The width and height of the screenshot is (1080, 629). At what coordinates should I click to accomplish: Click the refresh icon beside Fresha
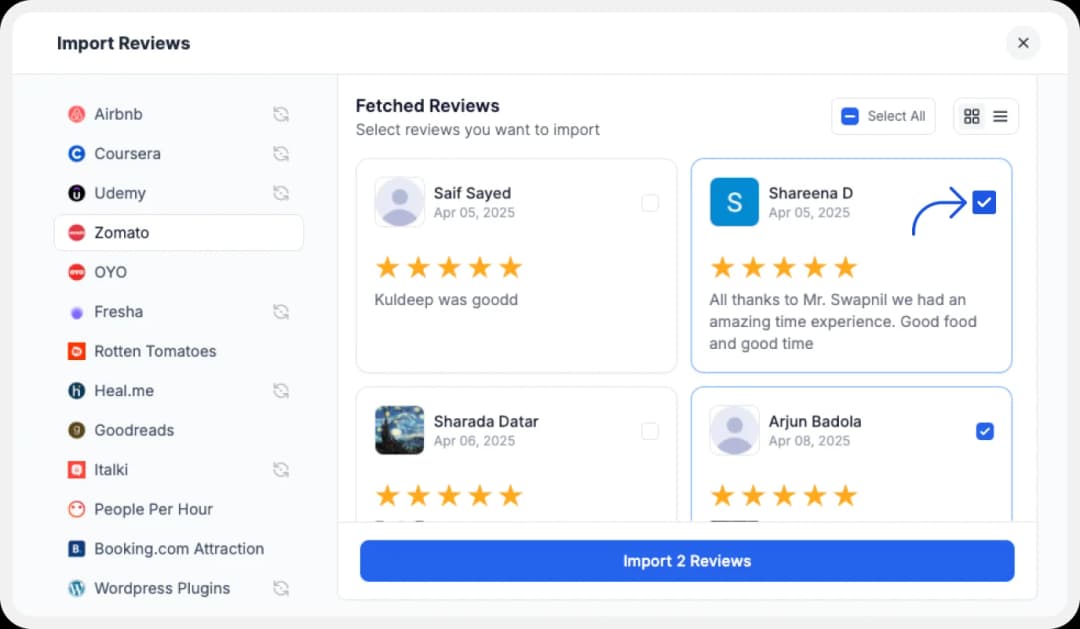pos(281,311)
